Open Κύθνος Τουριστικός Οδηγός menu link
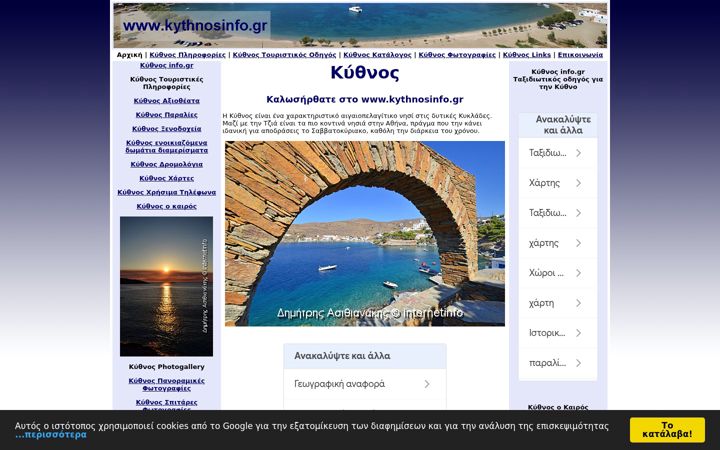The width and height of the screenshot is (720, 450). pos(284,55)
